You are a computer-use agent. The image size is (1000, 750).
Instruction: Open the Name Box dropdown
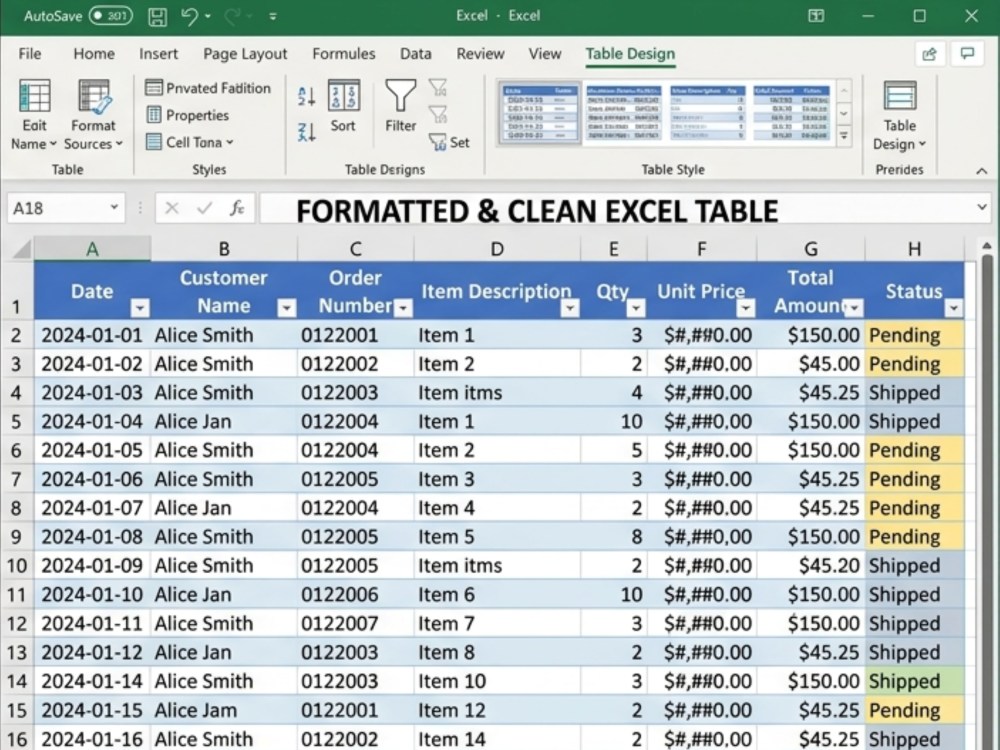point(114,207)
